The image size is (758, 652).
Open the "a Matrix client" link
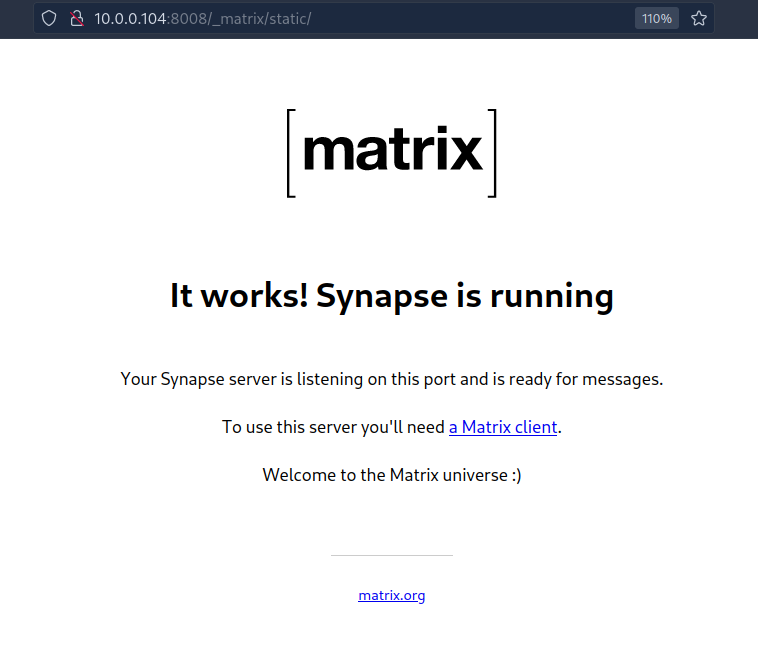[503, 427]
